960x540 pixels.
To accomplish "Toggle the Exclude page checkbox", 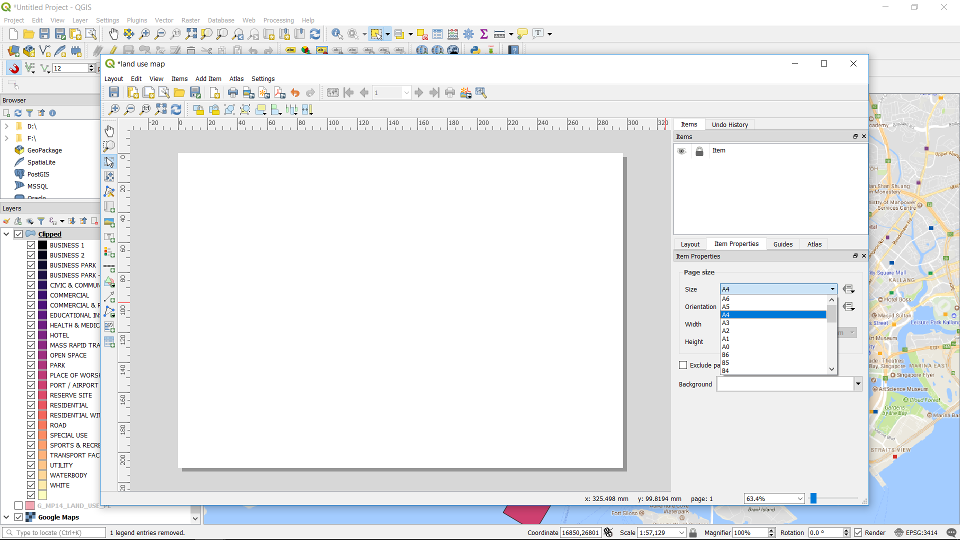I will [x=683, y=365].
